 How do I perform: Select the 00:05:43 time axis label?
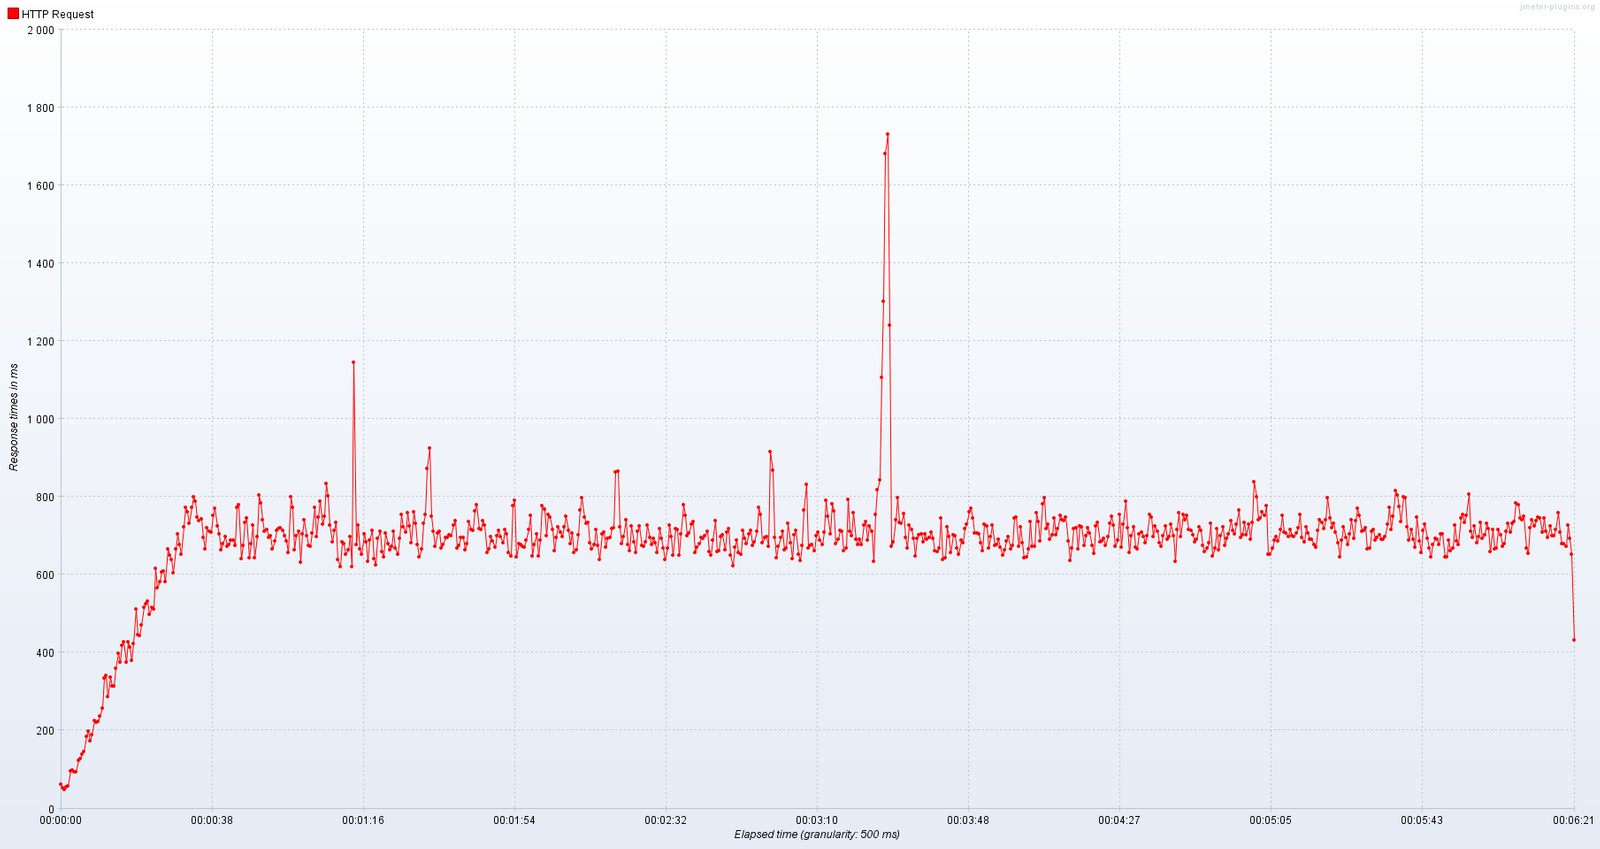1422,820
